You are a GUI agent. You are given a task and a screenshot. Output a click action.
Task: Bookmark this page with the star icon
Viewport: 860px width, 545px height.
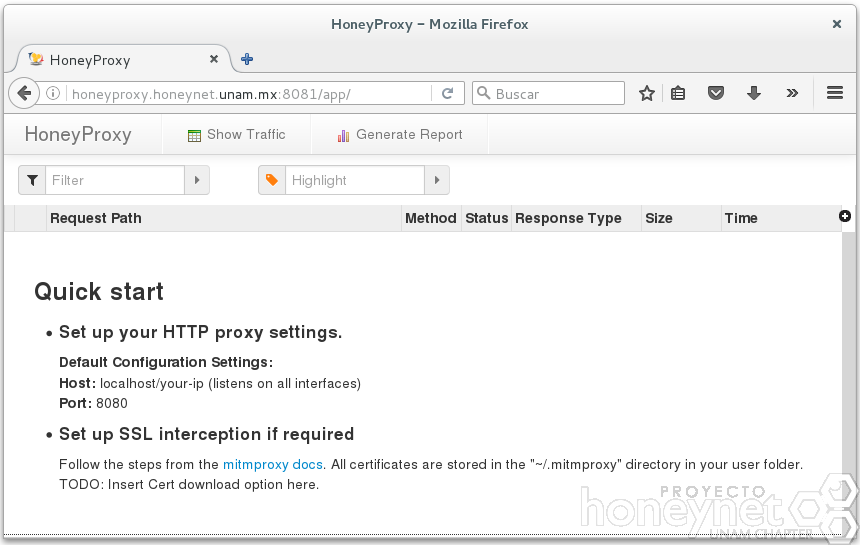coord(647,93)
